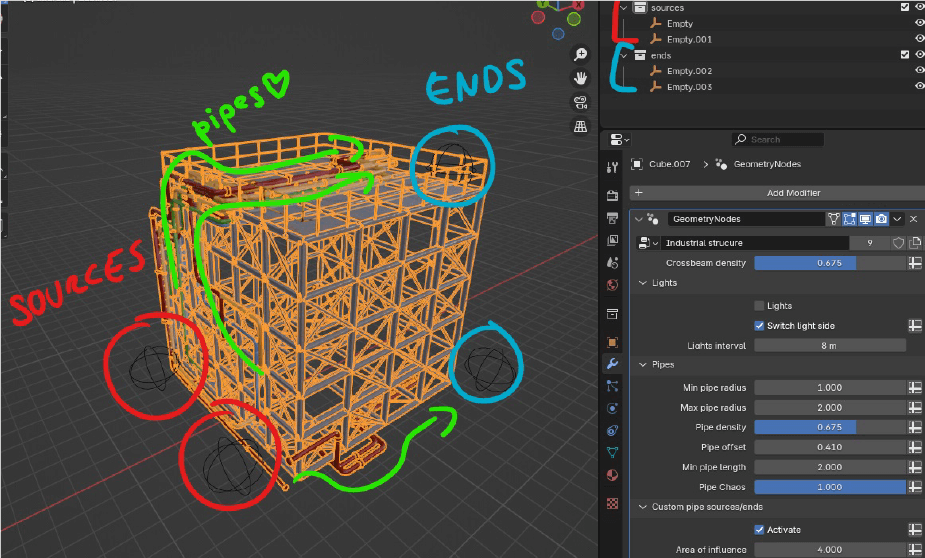
Task: Enable the Lights checkbox
Action: point(759,306)
